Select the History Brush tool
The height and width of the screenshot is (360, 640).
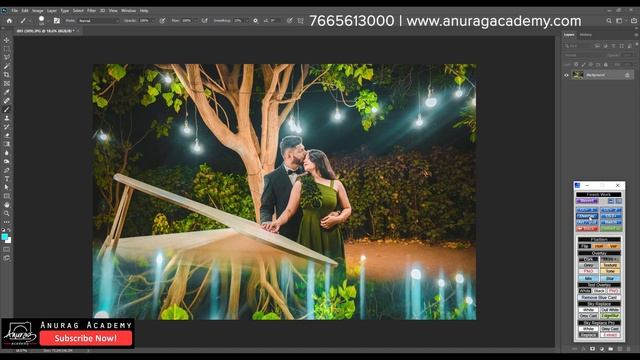click(7, 127)
